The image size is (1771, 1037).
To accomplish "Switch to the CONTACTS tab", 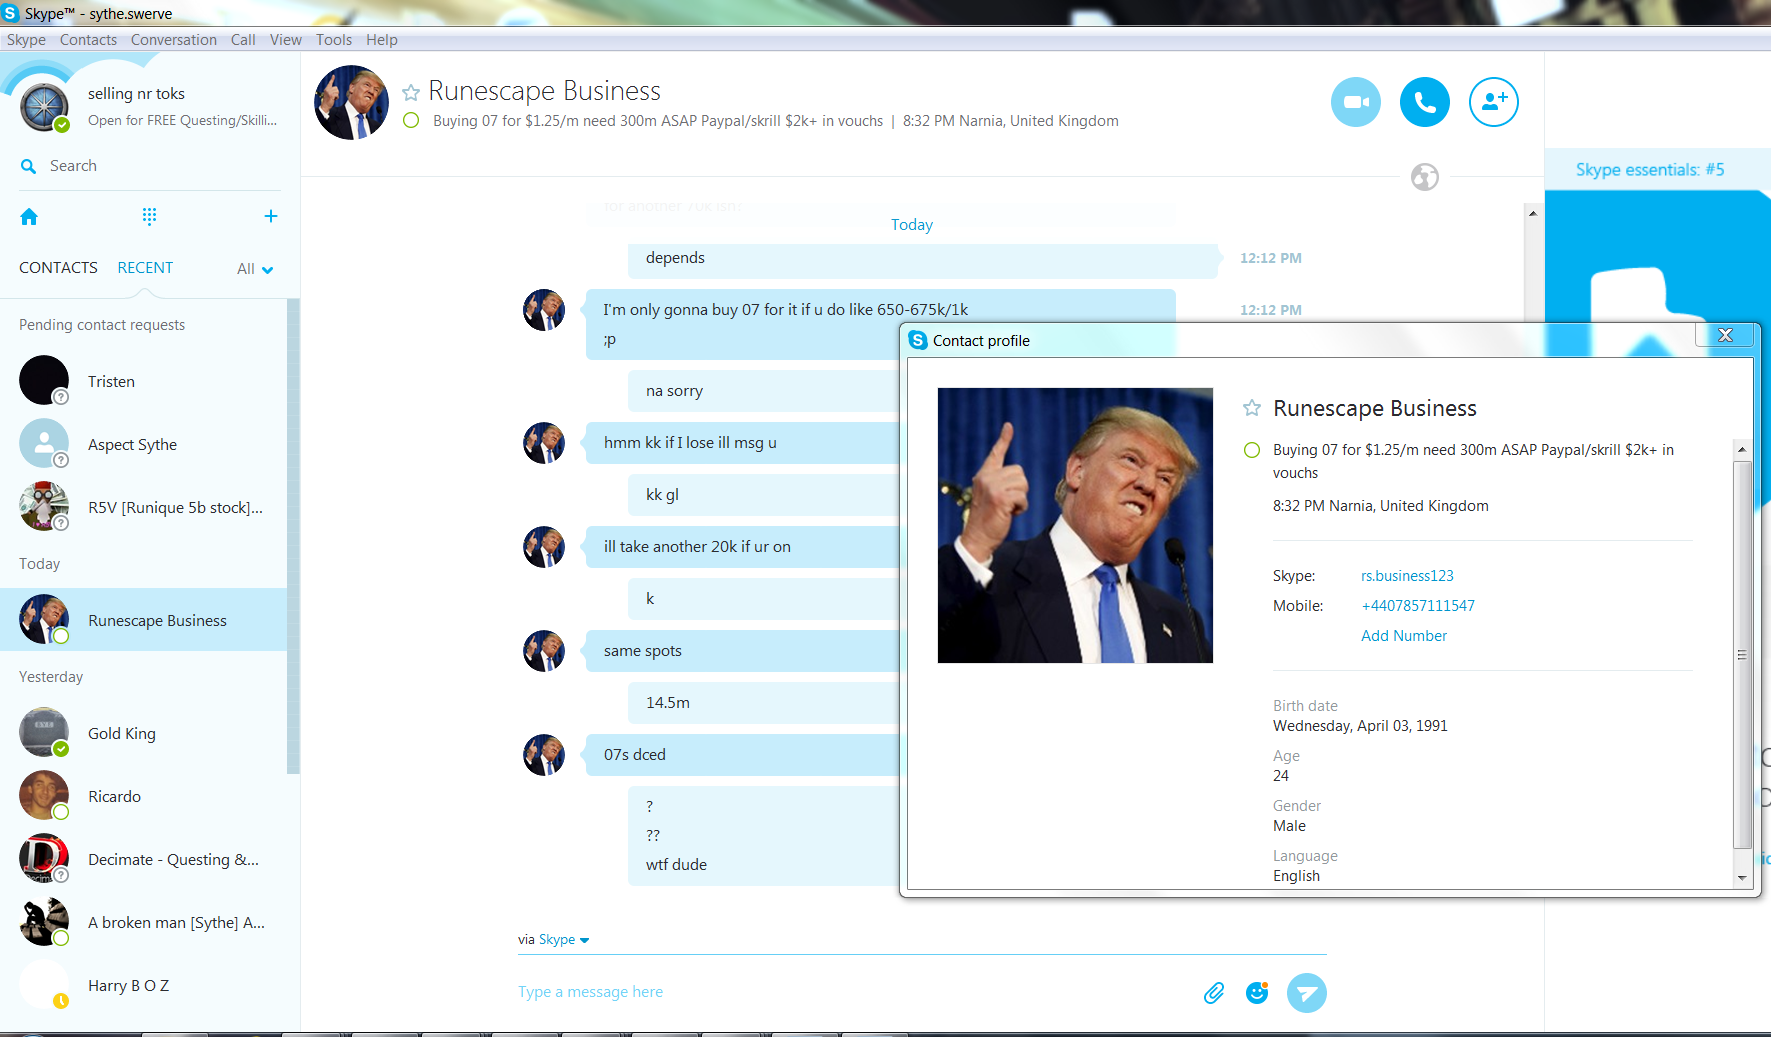I will point(58,268).
